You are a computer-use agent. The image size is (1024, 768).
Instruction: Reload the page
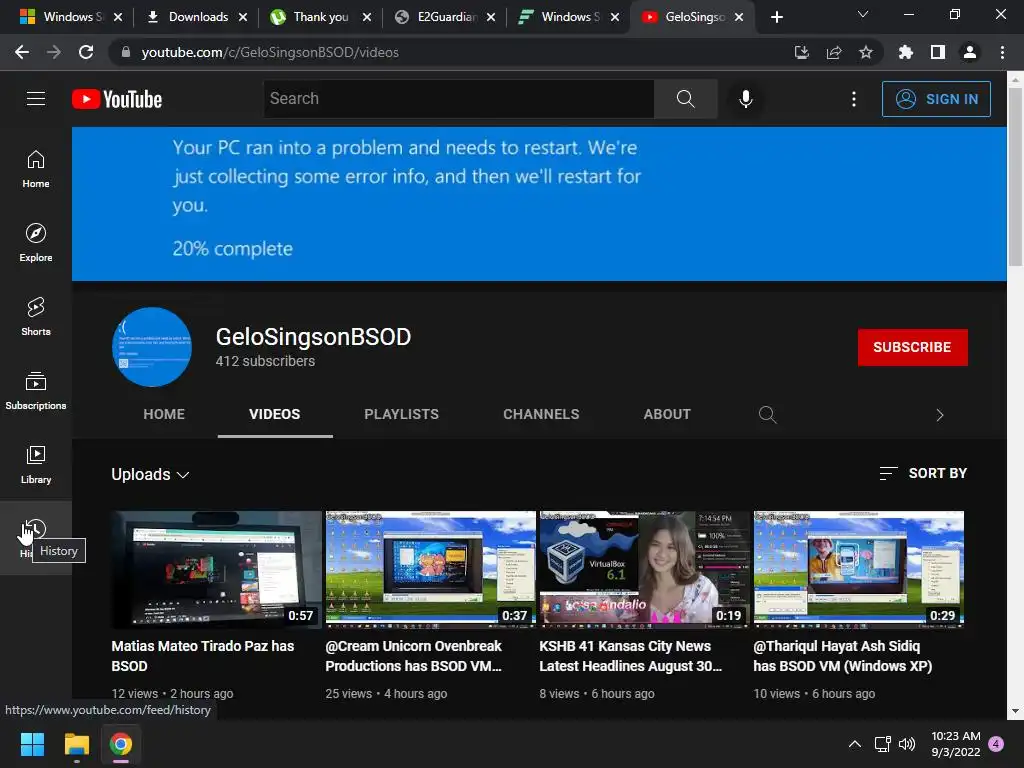point(86,52)
